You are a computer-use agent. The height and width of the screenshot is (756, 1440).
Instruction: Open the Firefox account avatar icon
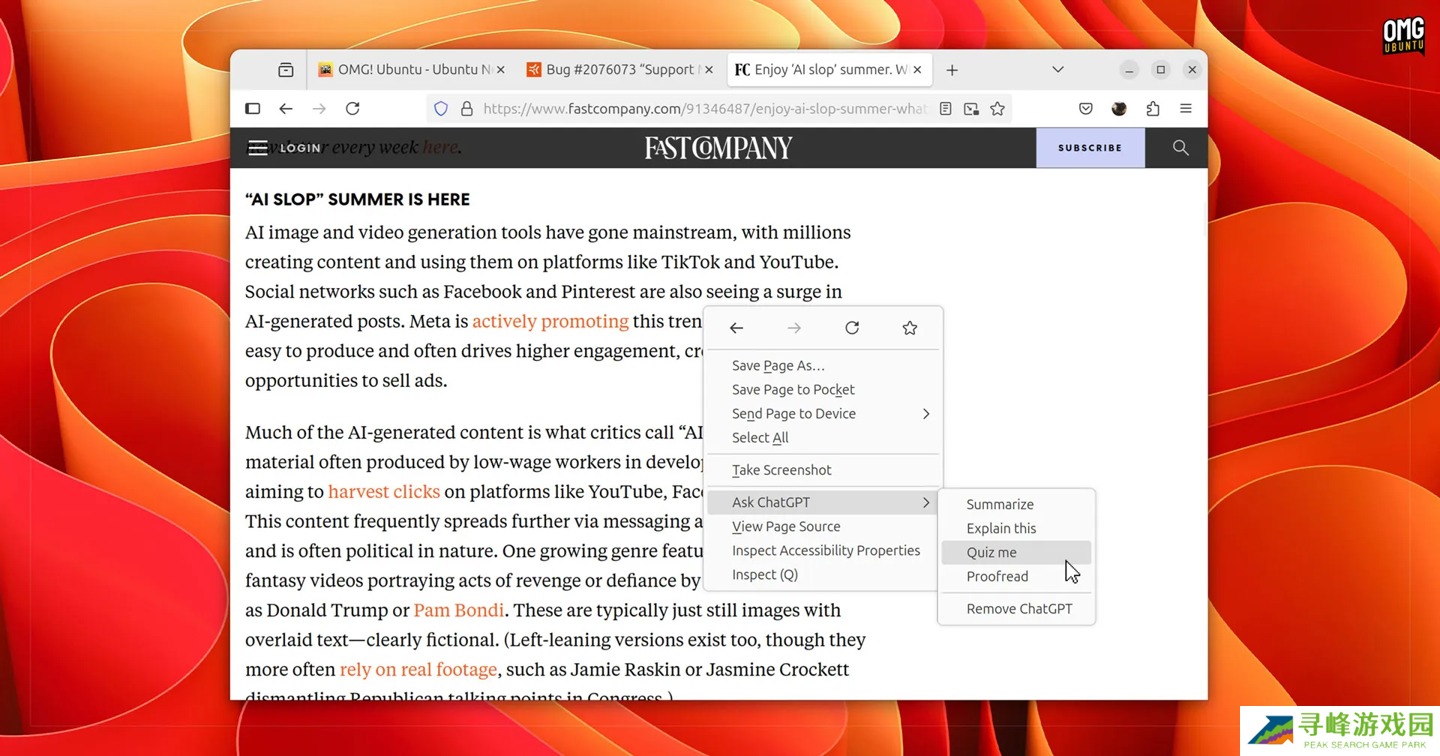pyautogui.click(x=1119, y=109)
